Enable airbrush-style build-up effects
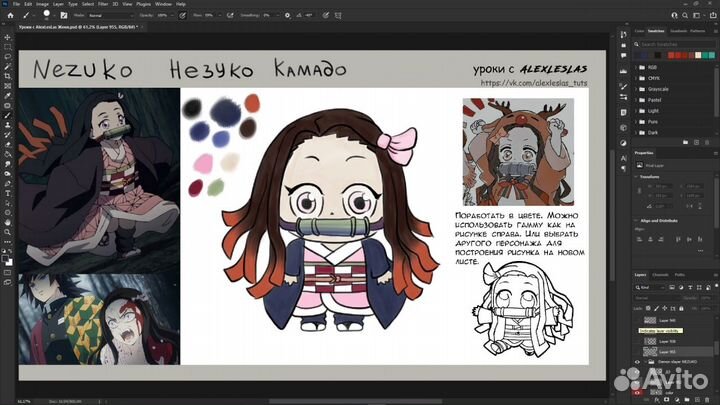 230,15
